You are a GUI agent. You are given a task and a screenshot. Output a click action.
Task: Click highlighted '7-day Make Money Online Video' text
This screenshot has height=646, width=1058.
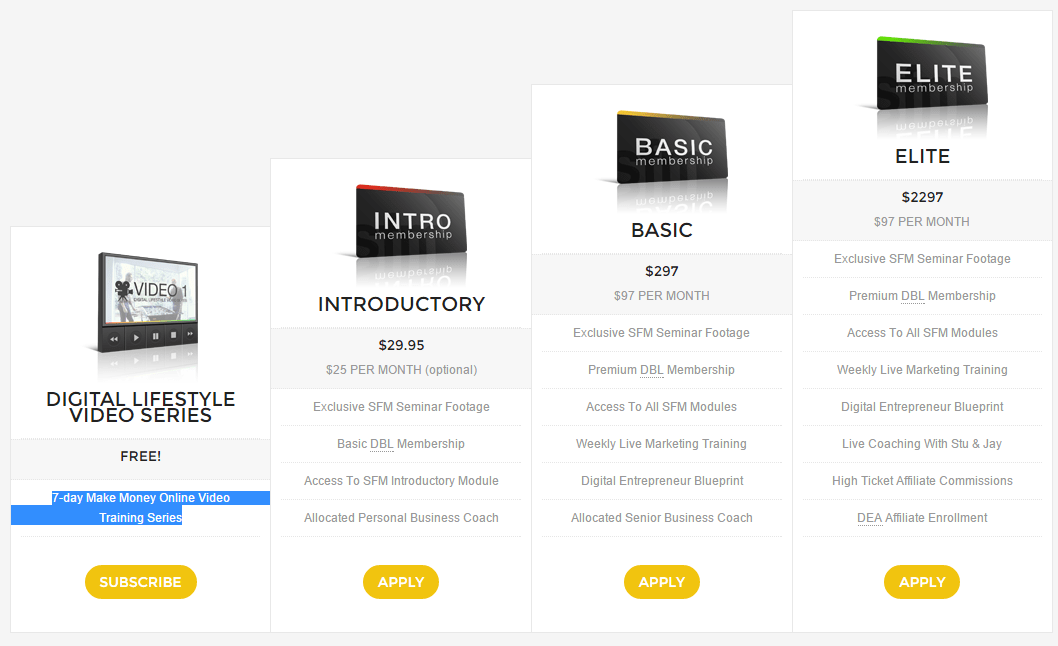pos(141,497)
